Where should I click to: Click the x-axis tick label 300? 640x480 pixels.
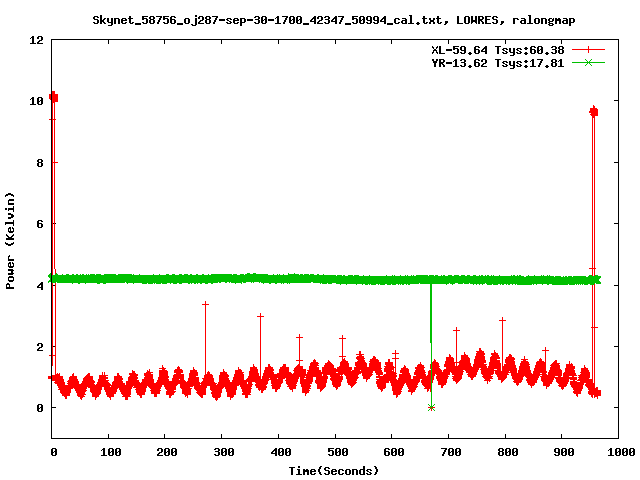pyautogui.click(x=224, y=452)
